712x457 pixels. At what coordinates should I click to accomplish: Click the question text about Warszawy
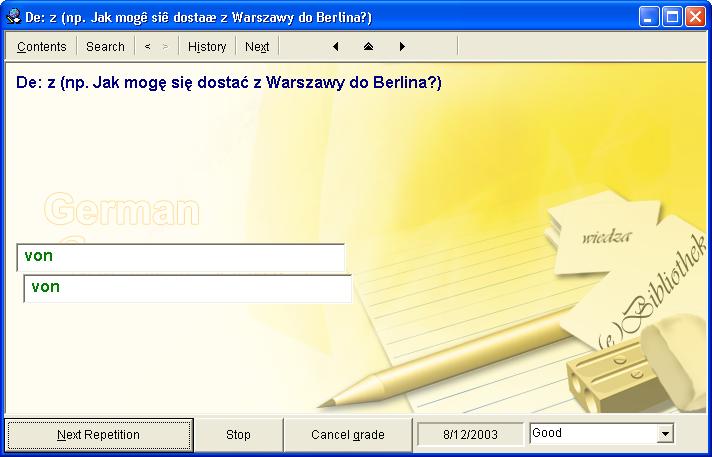[x=229, y=82]
